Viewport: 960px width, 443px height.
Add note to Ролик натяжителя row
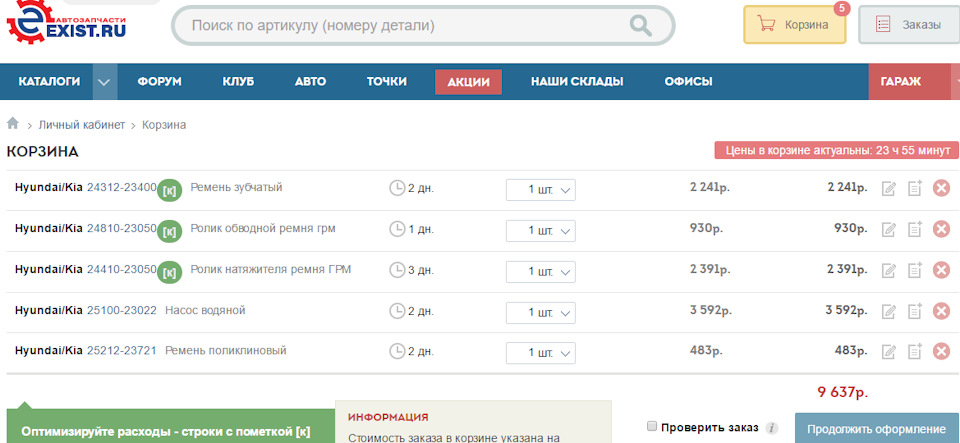915,270
